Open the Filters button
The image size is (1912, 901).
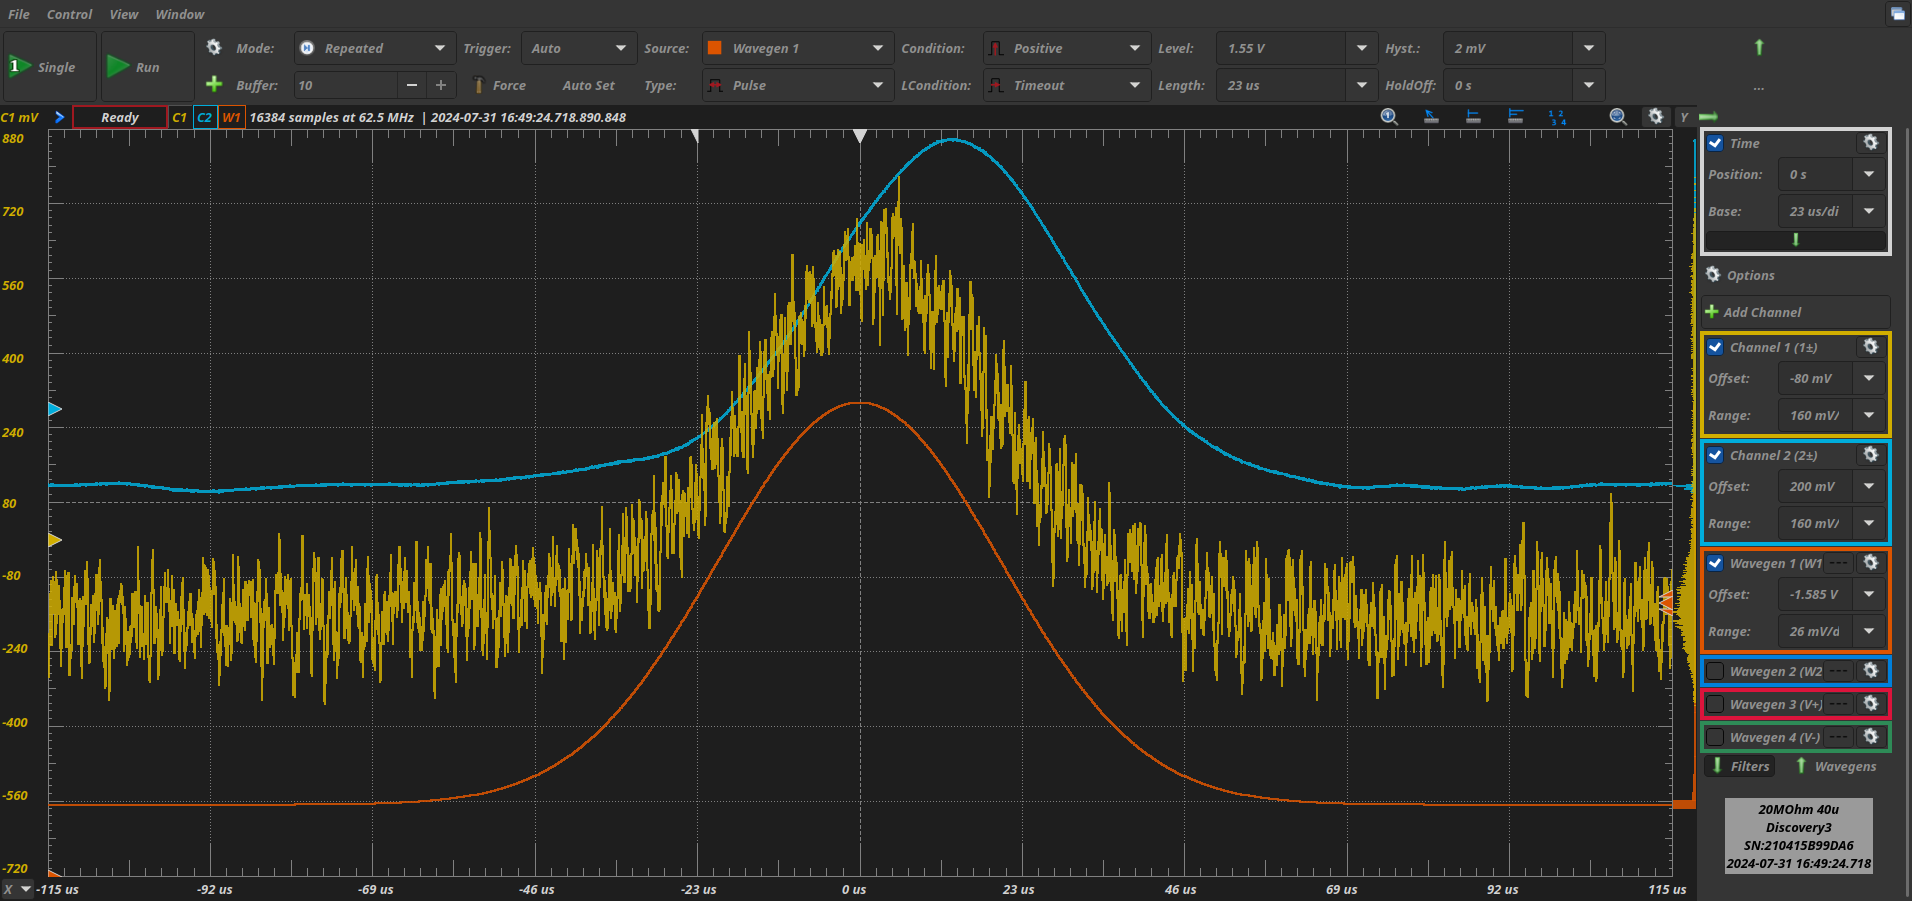click(x=1741, y=766)
